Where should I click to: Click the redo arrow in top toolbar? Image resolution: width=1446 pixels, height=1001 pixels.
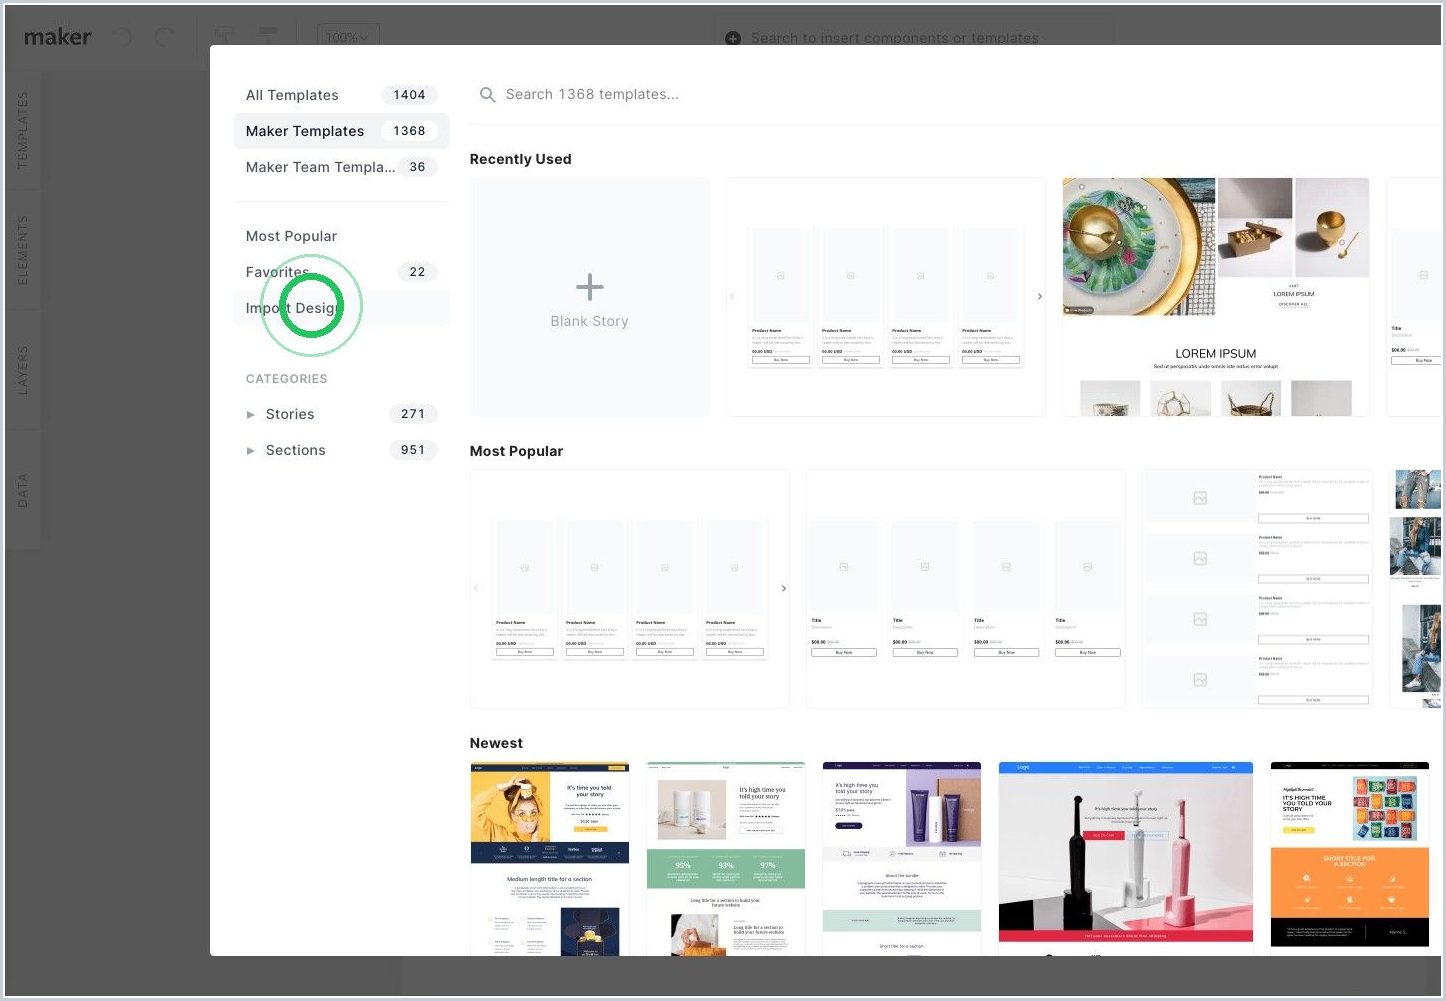tap(165, 38)
